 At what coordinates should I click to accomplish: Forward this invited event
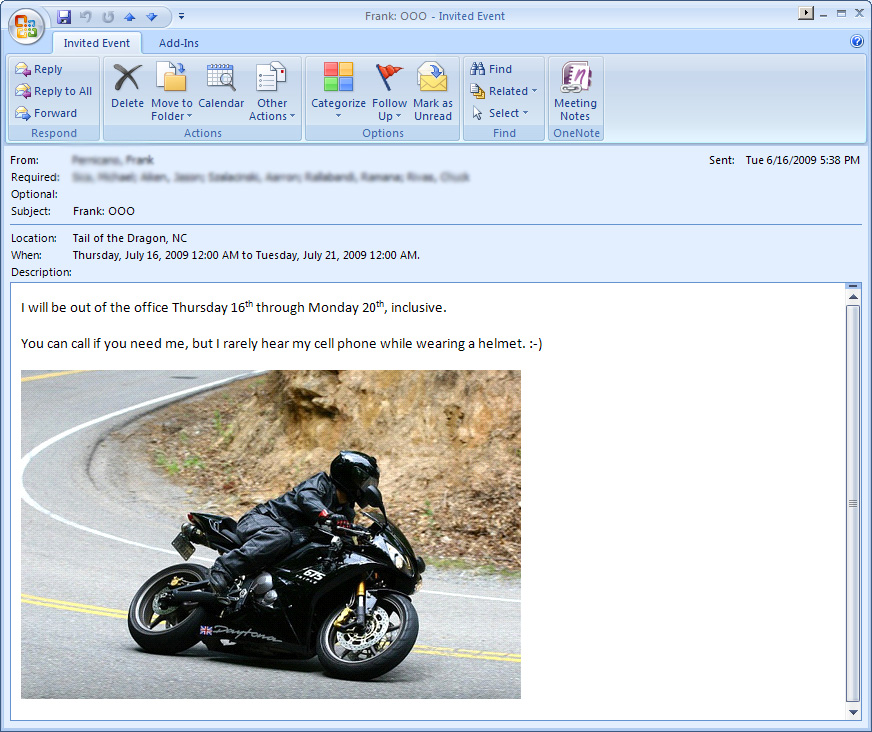[46, 113]
